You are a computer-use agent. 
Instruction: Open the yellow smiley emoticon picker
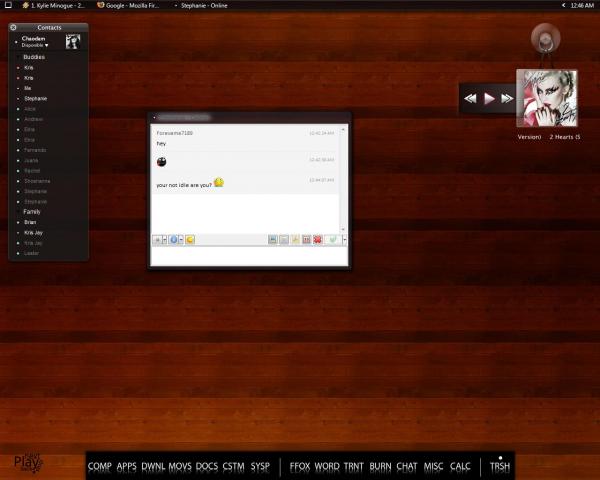tap(190, 240)
